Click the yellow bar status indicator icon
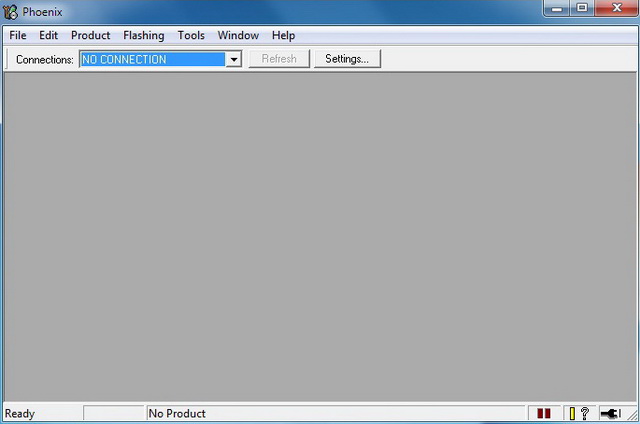The height and width of the screenshot is (424, 640). tap(572, 413)
